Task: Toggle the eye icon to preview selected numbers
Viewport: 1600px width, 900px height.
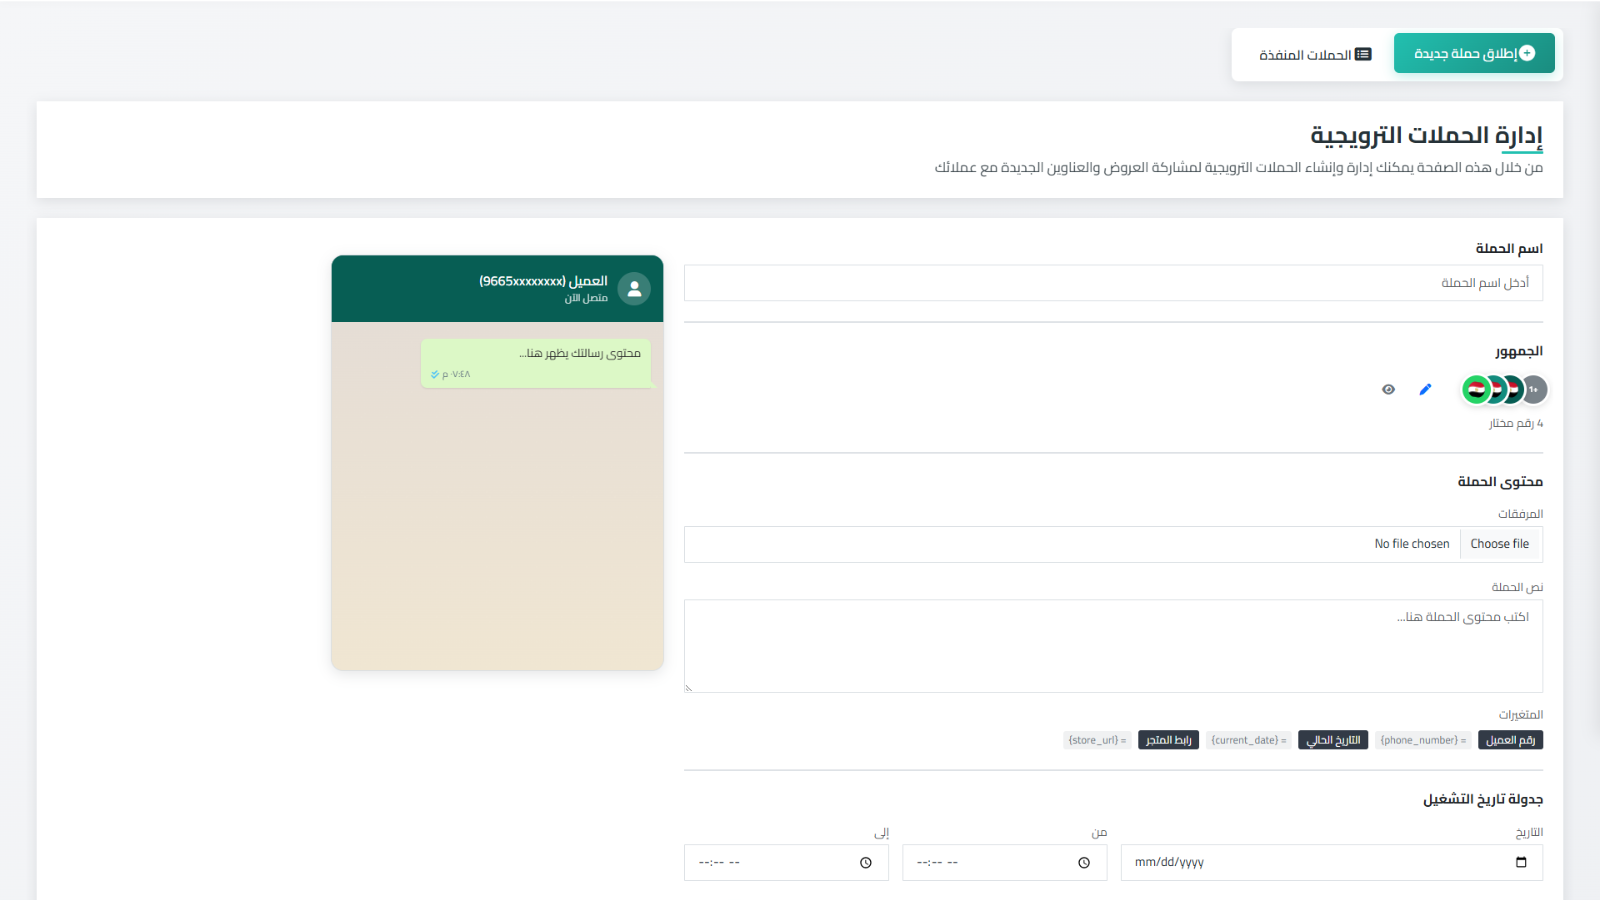Action: [1387, 389]
